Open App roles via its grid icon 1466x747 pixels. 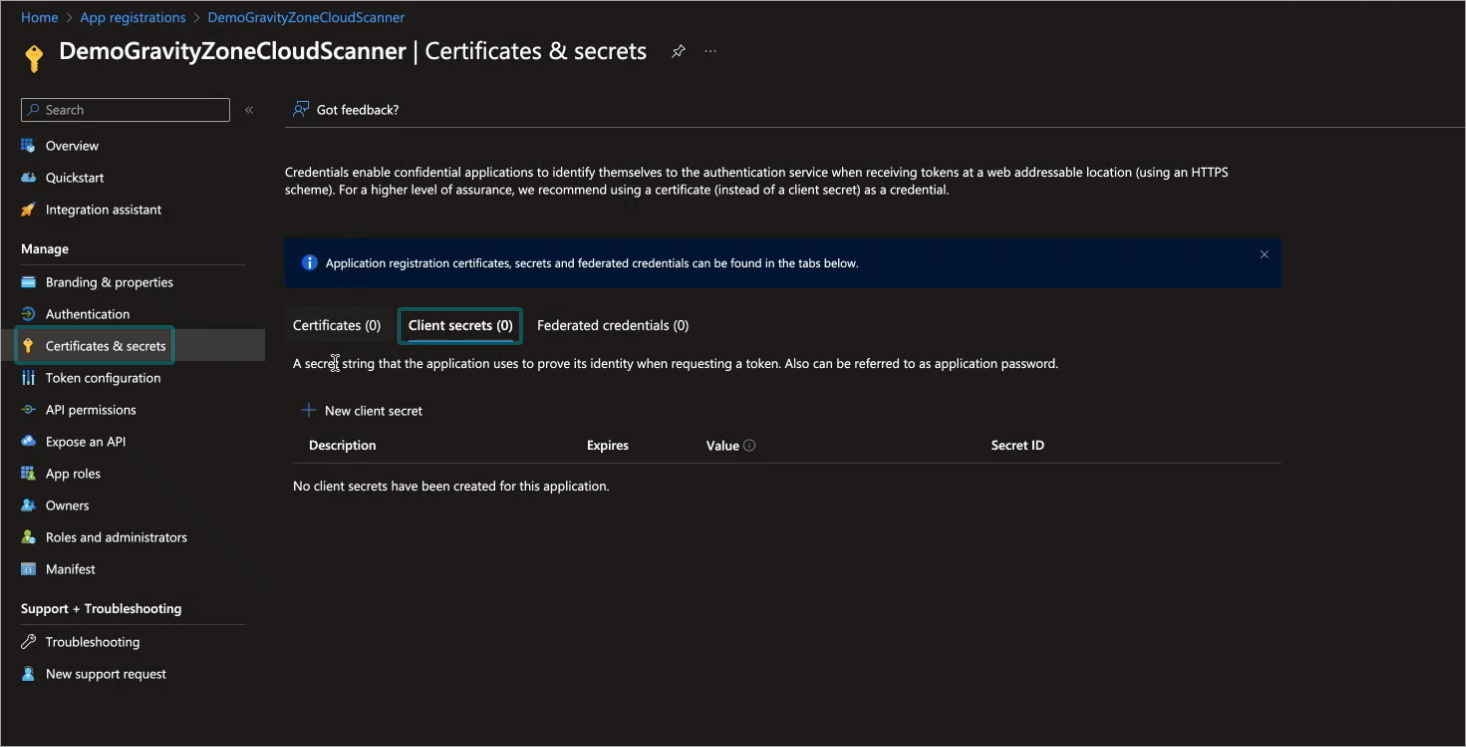click(x=29, y=473)
